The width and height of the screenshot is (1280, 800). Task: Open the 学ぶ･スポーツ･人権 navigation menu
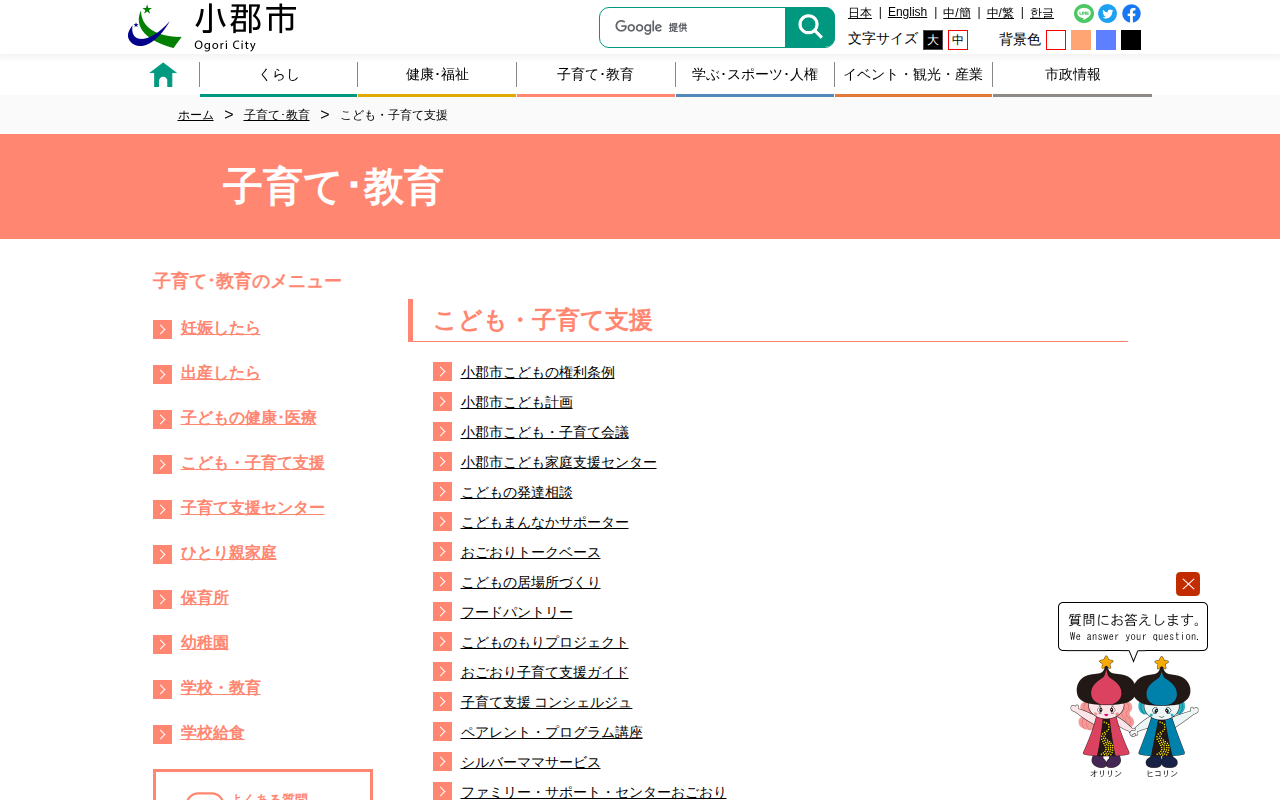pyautogui.click(x=755, y=75)
